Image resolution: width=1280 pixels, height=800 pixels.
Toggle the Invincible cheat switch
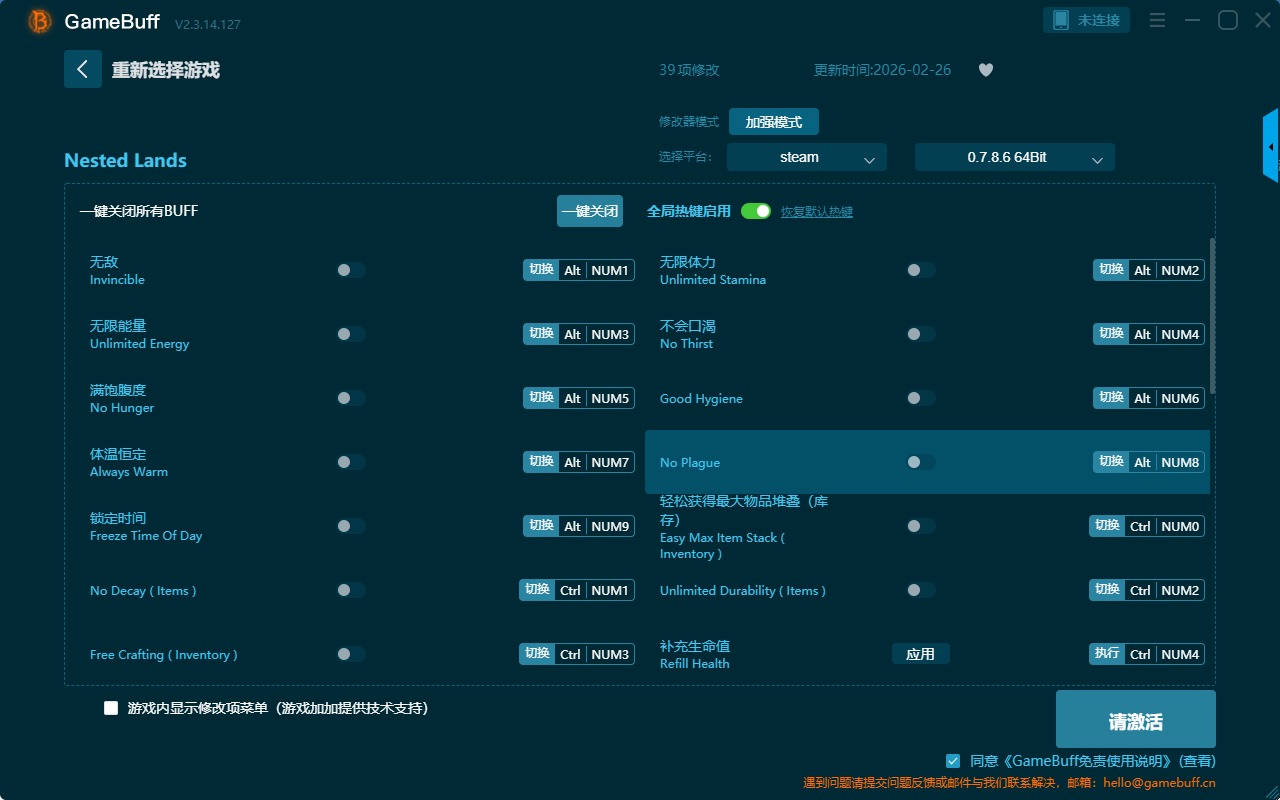click(351, 270)
